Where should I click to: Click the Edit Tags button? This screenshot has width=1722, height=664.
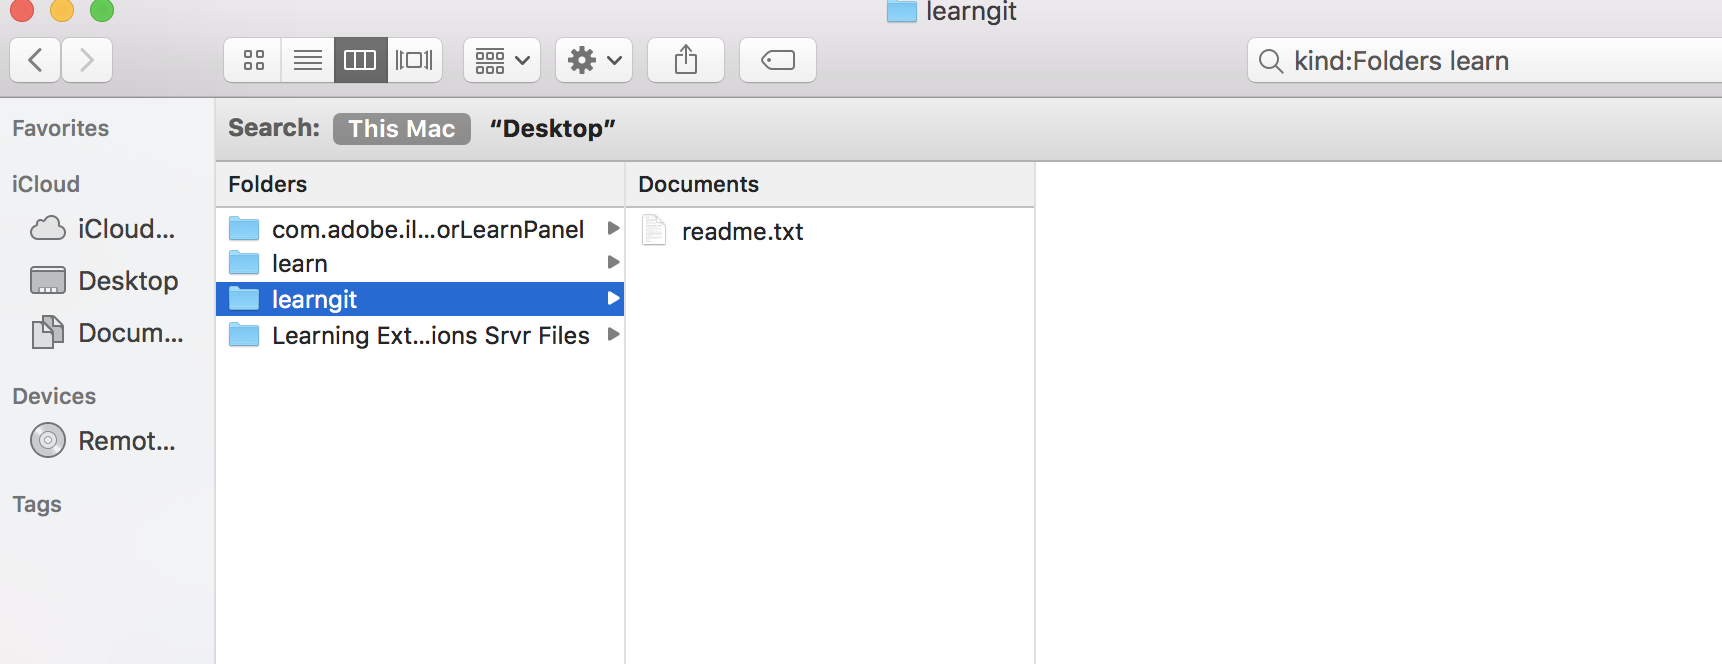coord(778,60)
